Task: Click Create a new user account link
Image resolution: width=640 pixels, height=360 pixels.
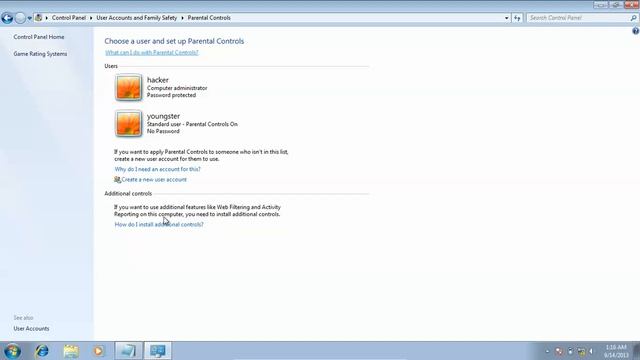Action: click(x=154, y=180)
